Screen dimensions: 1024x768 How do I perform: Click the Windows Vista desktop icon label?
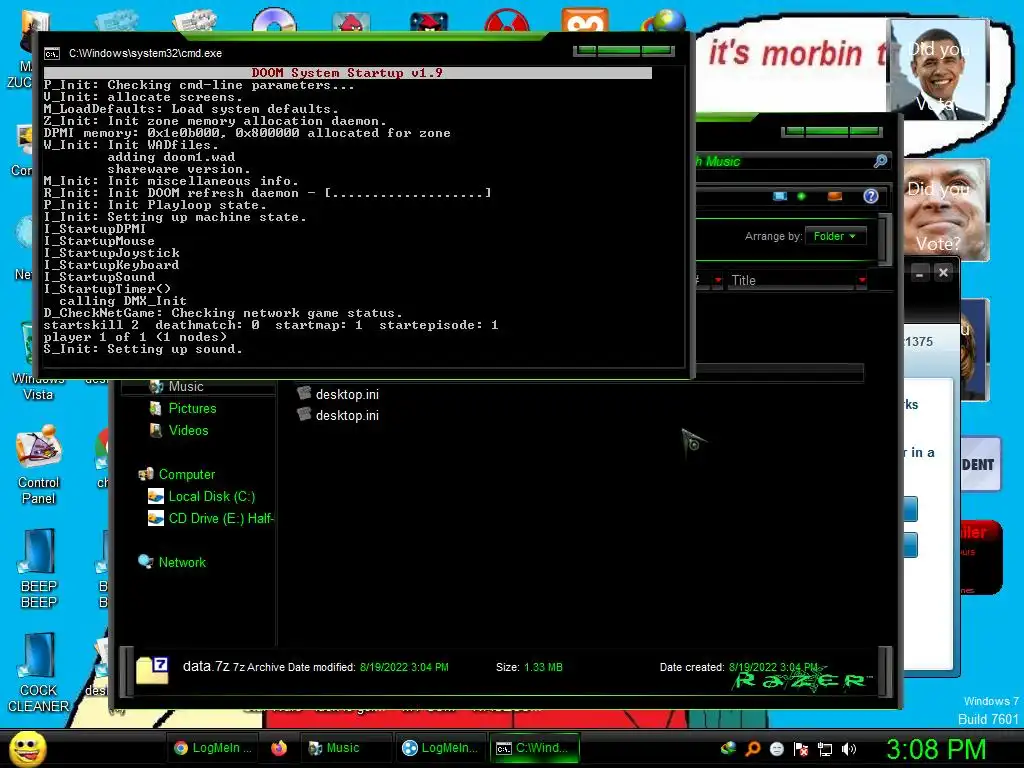point(38,387)
